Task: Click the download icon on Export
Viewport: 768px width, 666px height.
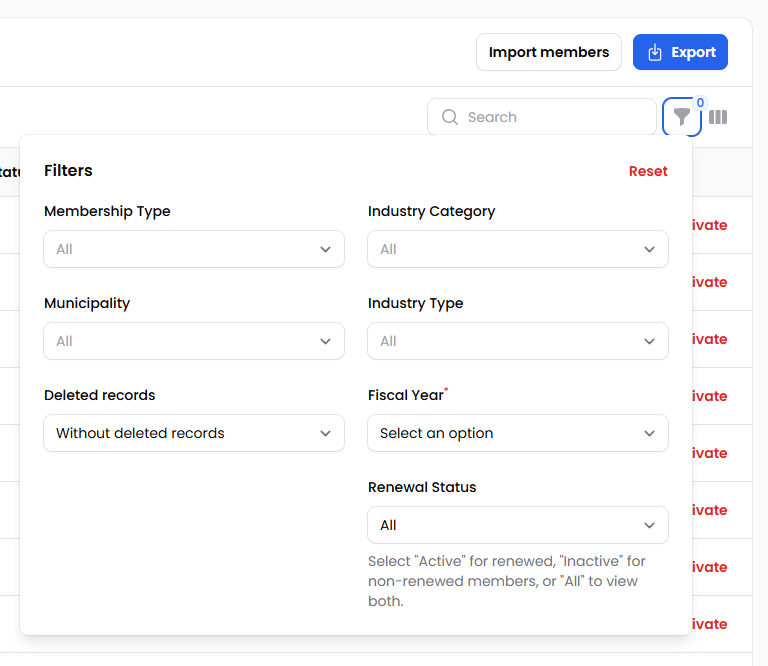Action: (655, 52)
